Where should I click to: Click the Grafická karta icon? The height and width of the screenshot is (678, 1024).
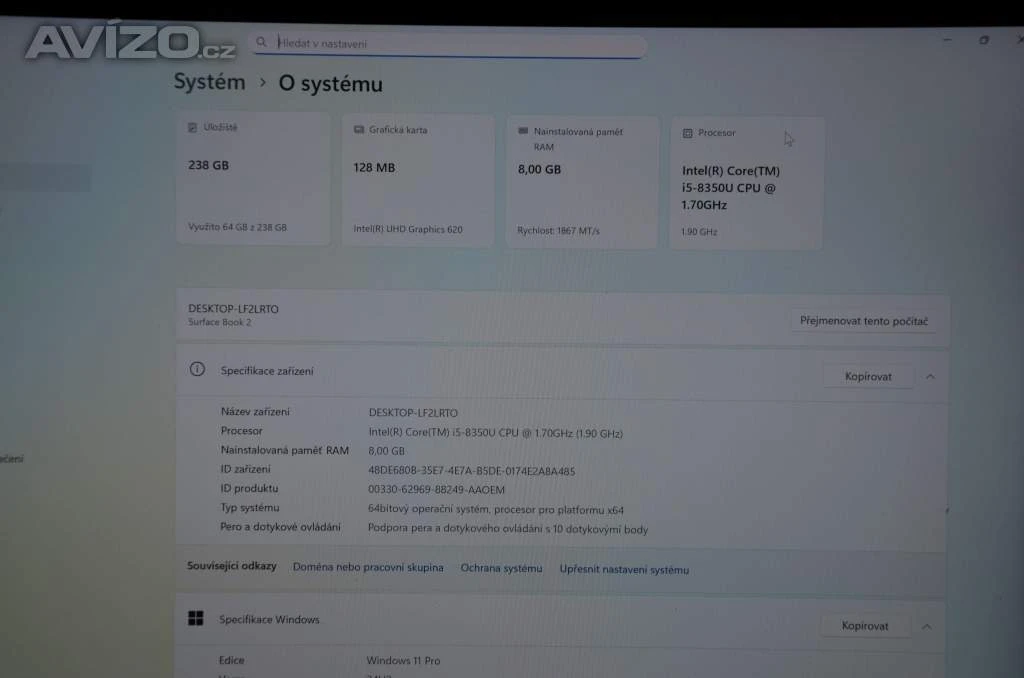(358, 130)
